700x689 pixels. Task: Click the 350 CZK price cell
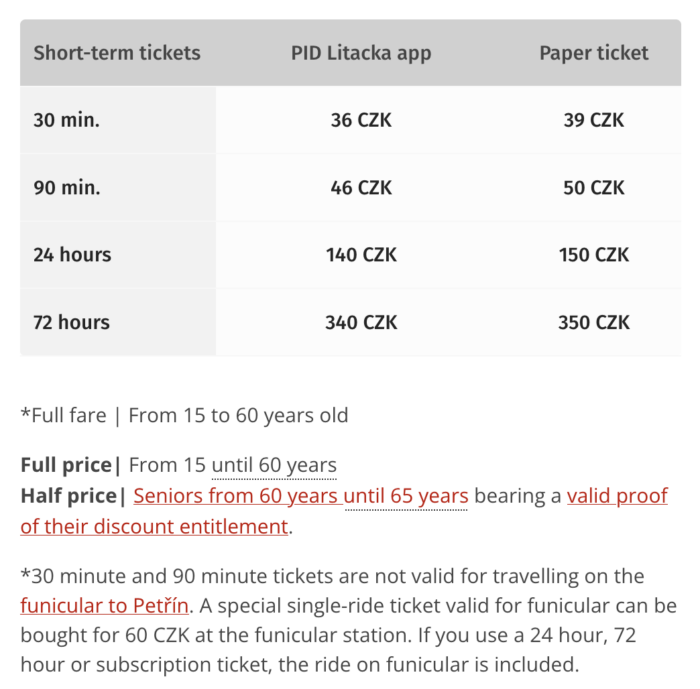tap(594, 322)
